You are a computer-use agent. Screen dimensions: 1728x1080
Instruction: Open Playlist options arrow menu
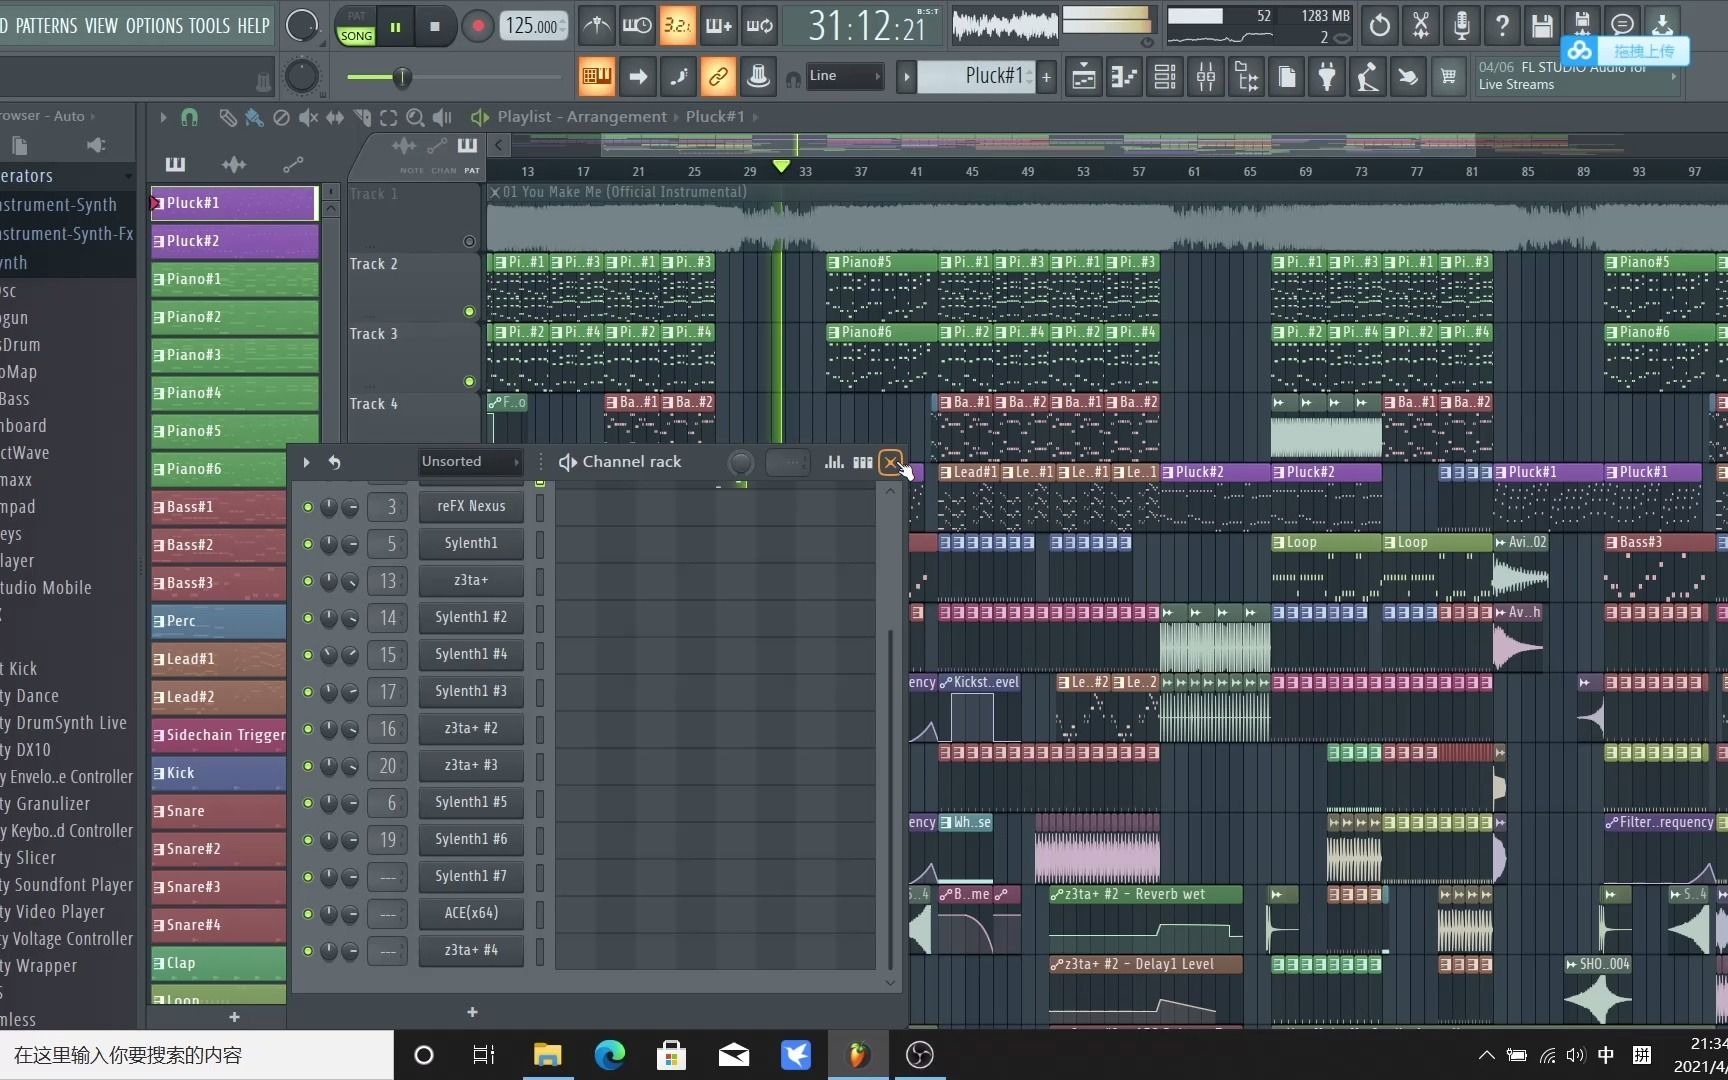tap(163, 118)
